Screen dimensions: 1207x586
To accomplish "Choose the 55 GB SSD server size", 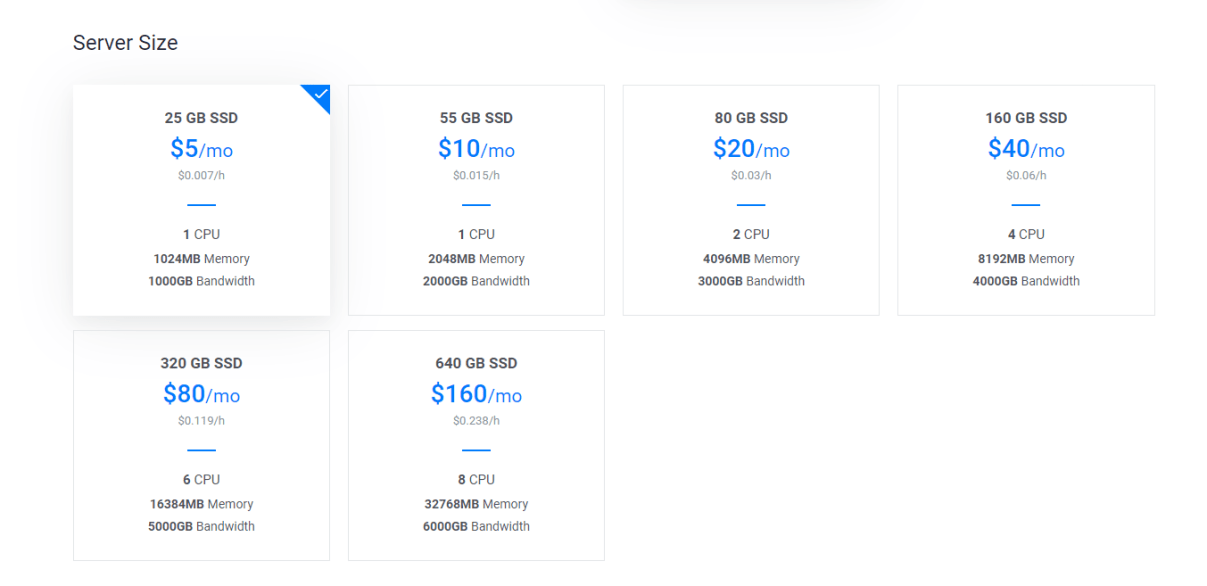I will [x=476, y=200].
